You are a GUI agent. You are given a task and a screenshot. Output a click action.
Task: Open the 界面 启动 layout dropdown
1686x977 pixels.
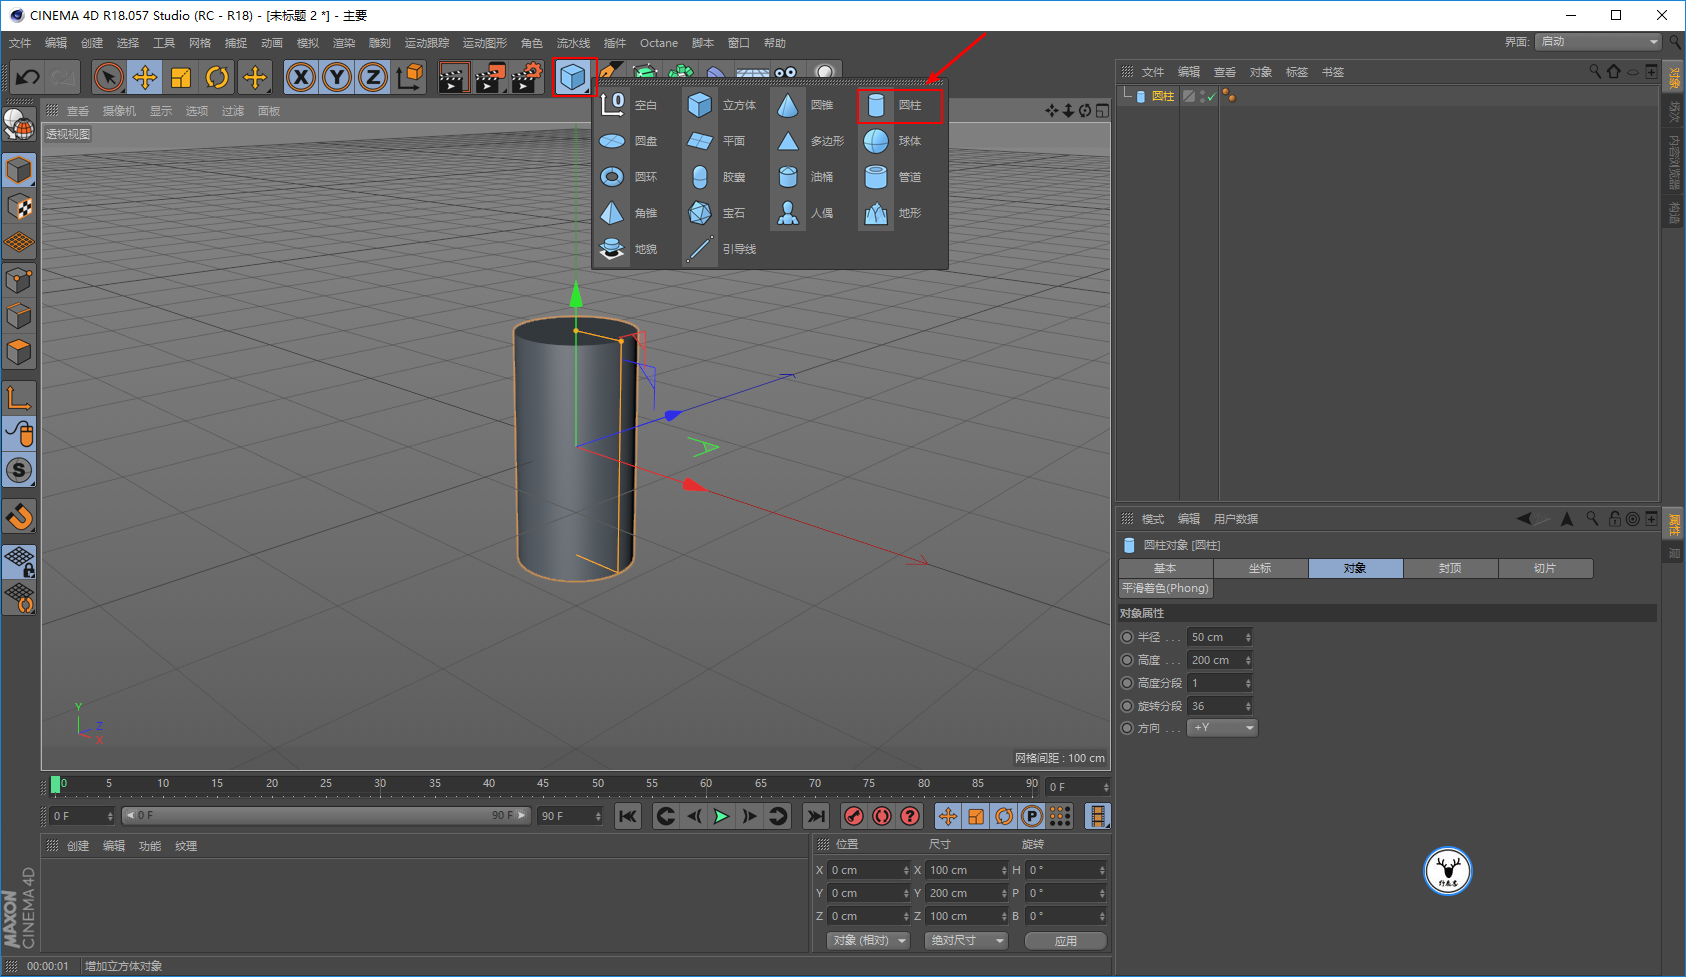[1599, 41]
